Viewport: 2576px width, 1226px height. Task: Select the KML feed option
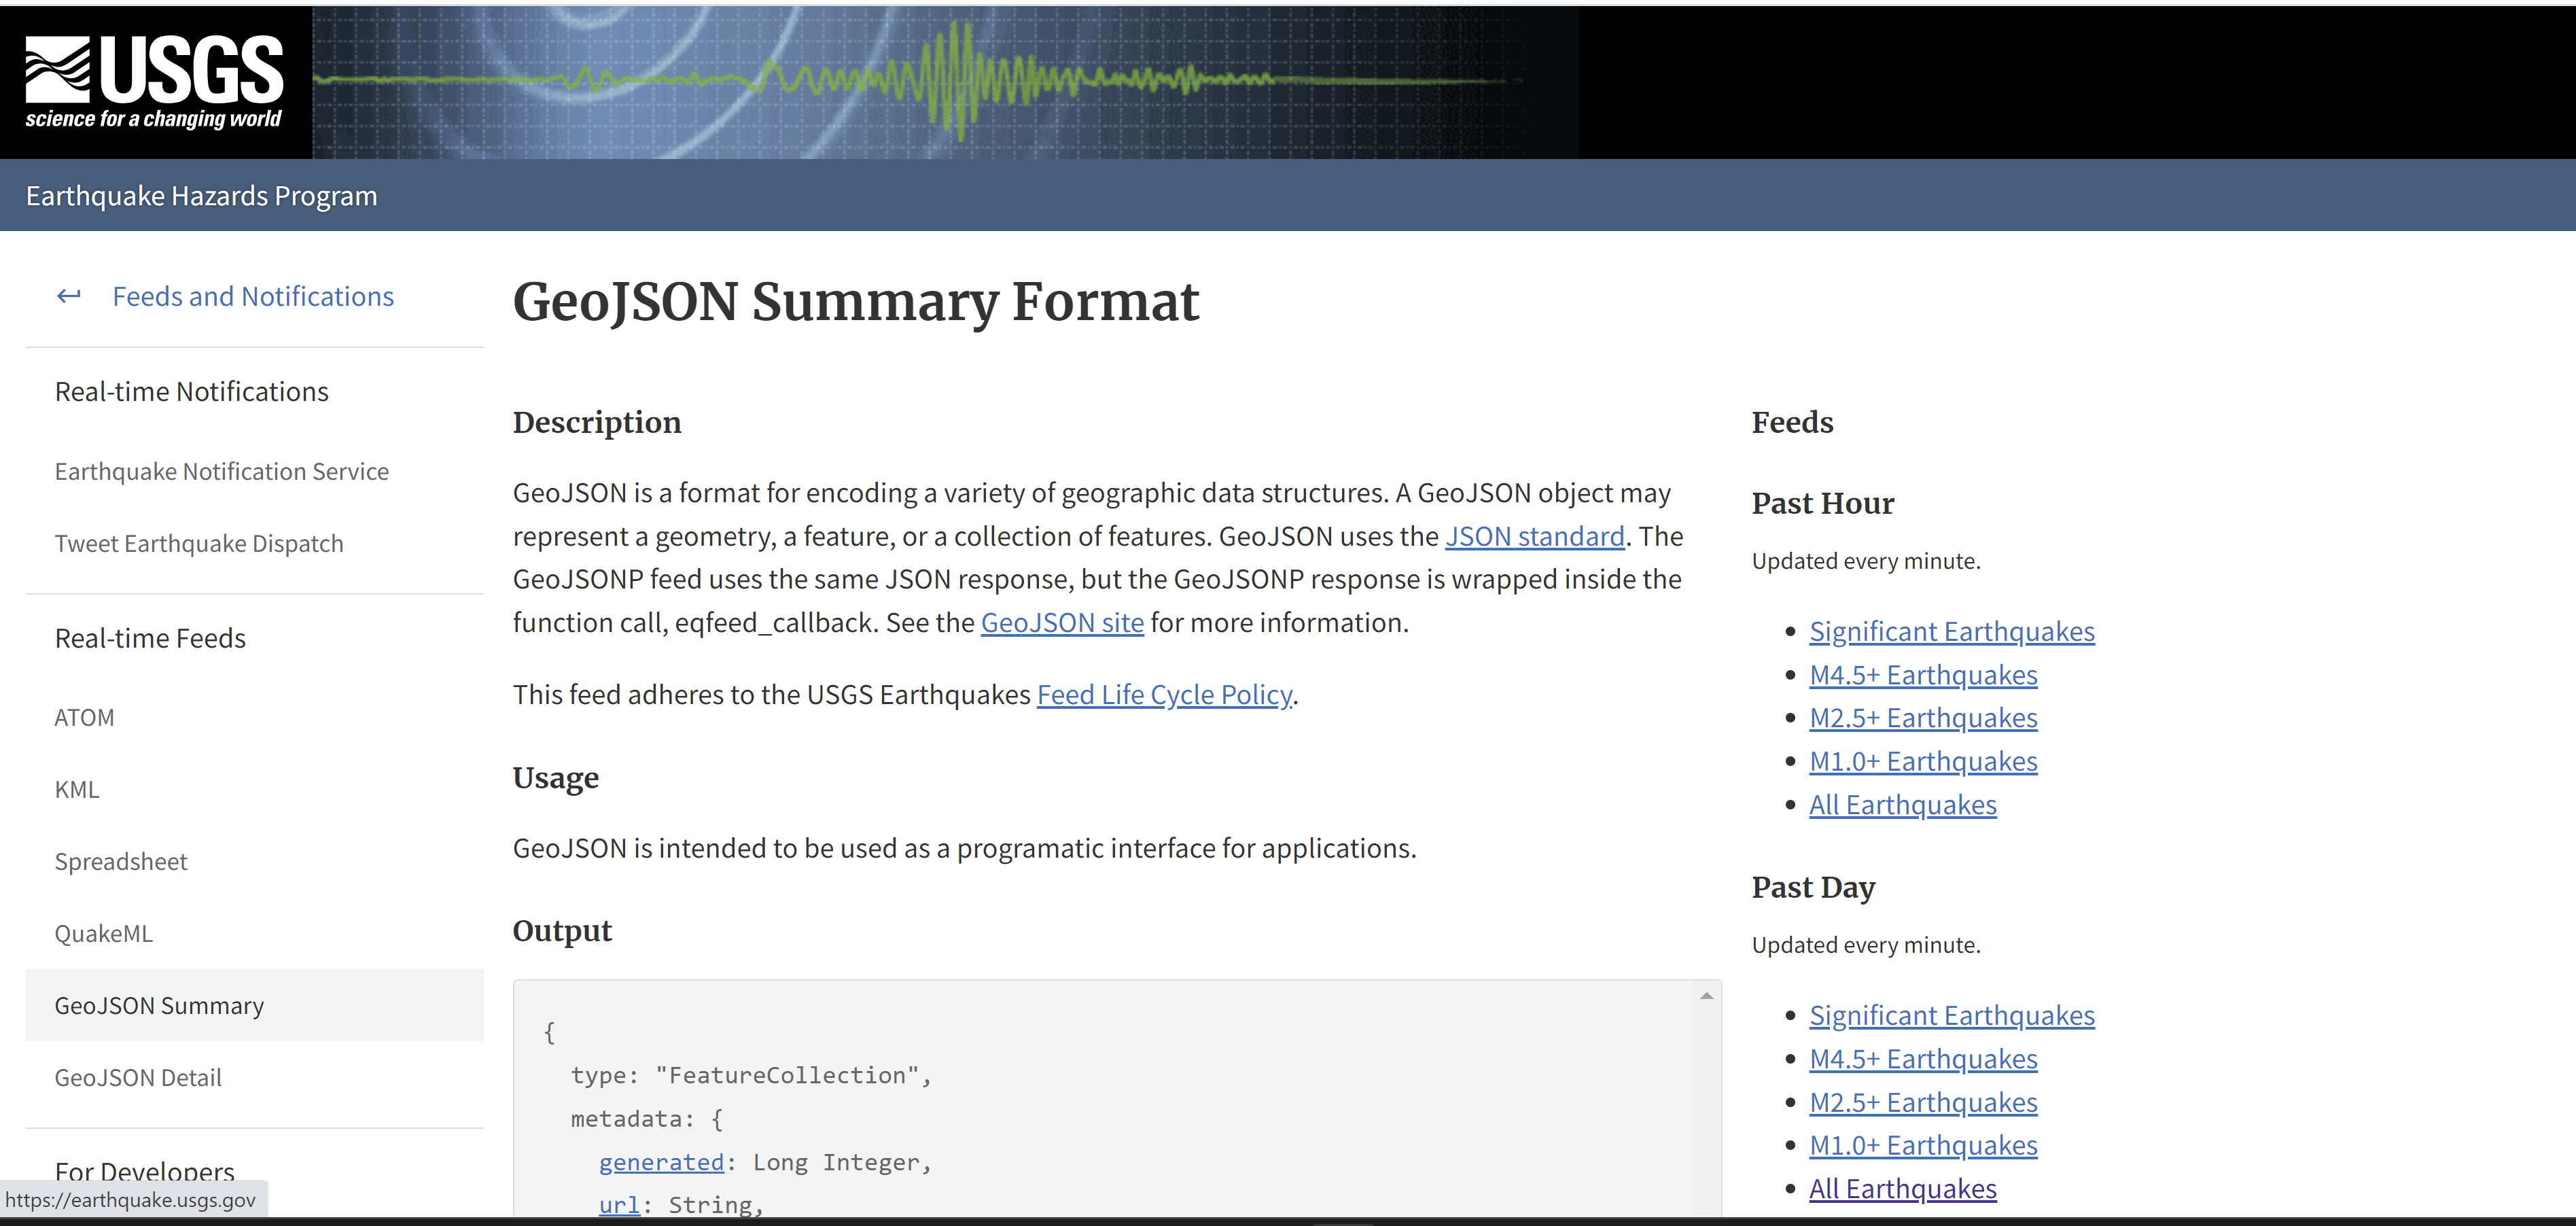pyautogui.click(x=77, y=789)
